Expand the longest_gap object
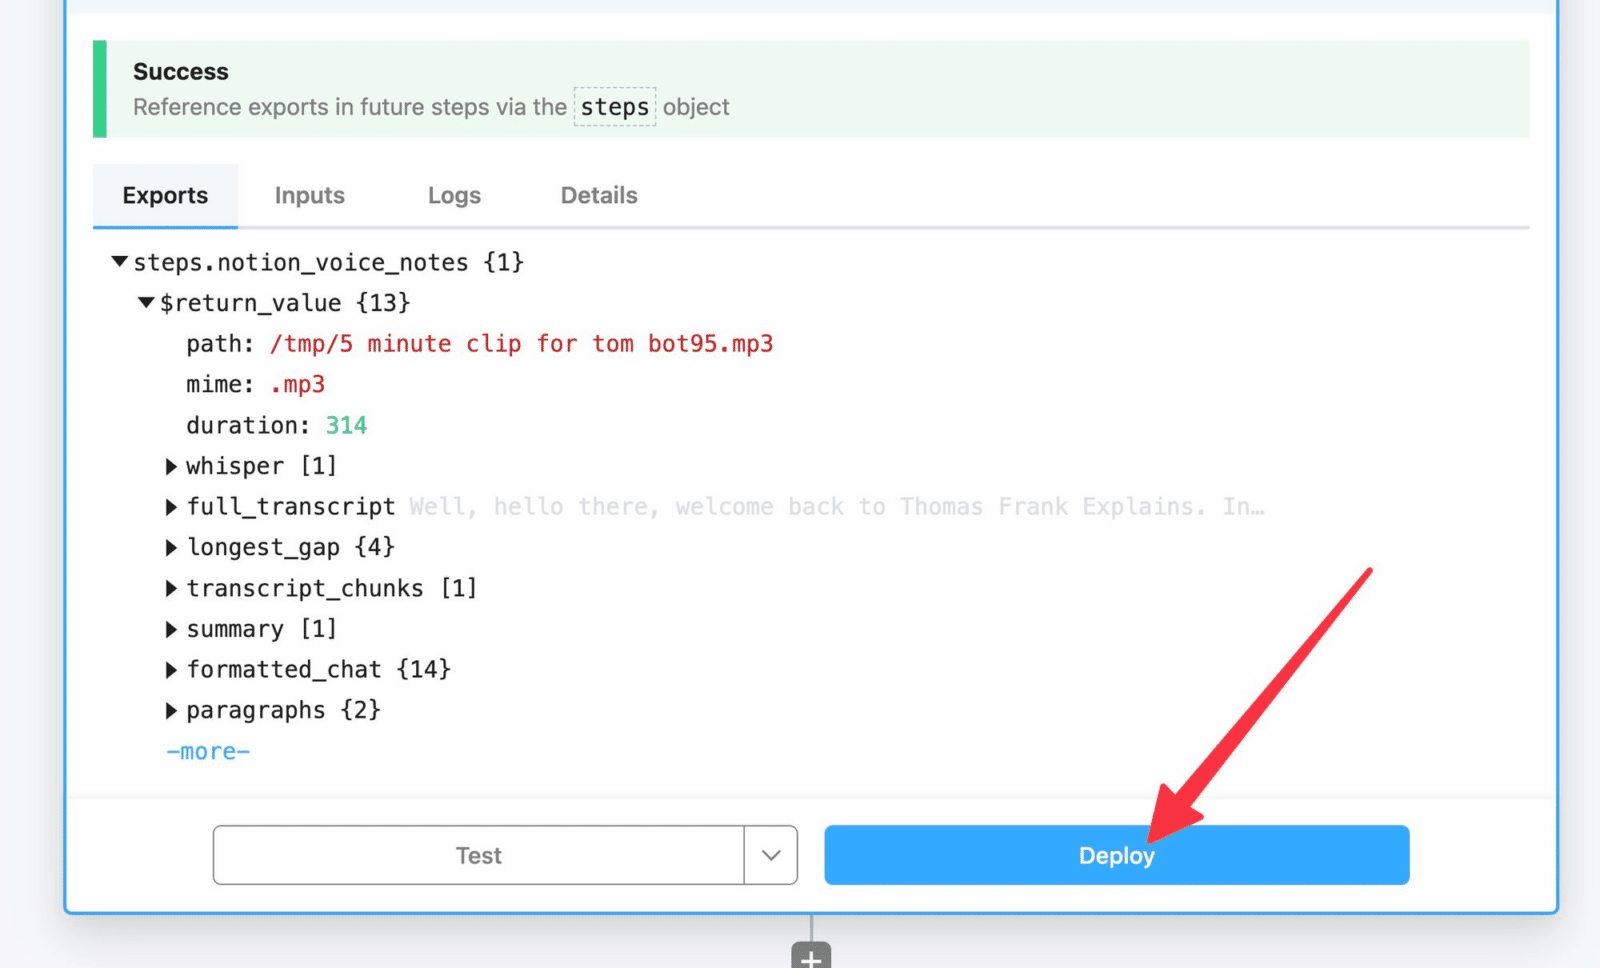The width and height of the screenshot is (1600, 968). (x=172, y=547)
